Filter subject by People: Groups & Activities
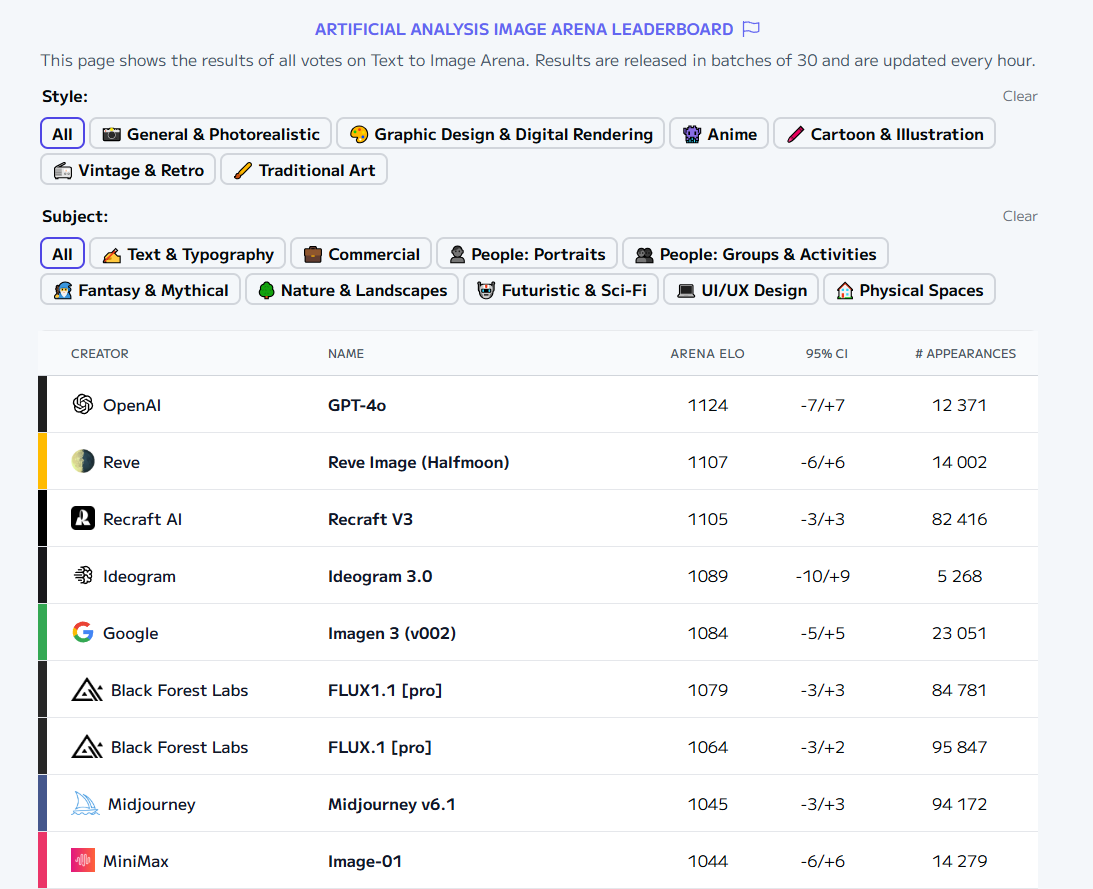Viewport: 1093px width, 889px height. [x=756, y=254]
